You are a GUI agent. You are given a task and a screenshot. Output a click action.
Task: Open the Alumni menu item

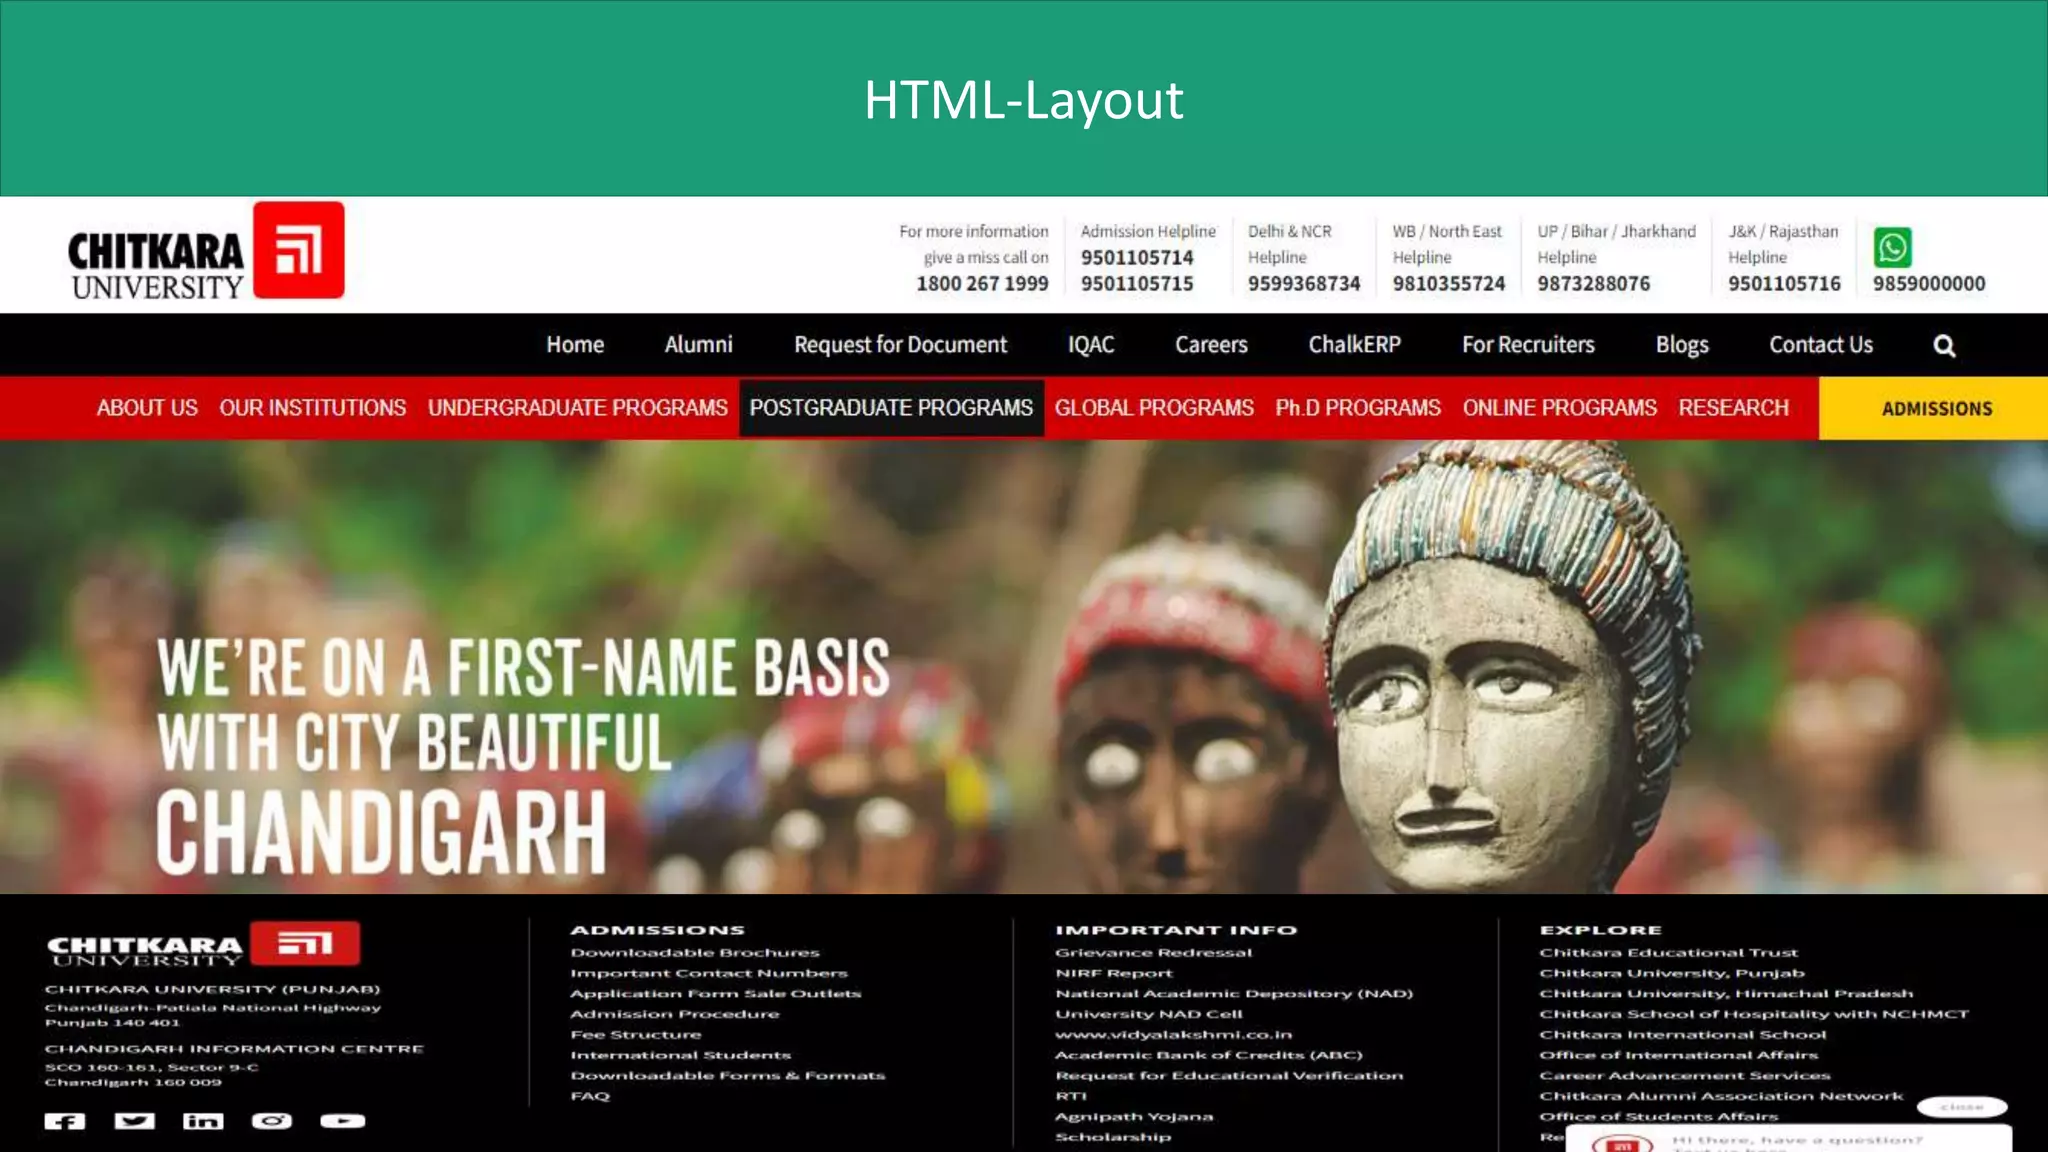[698, 345]
